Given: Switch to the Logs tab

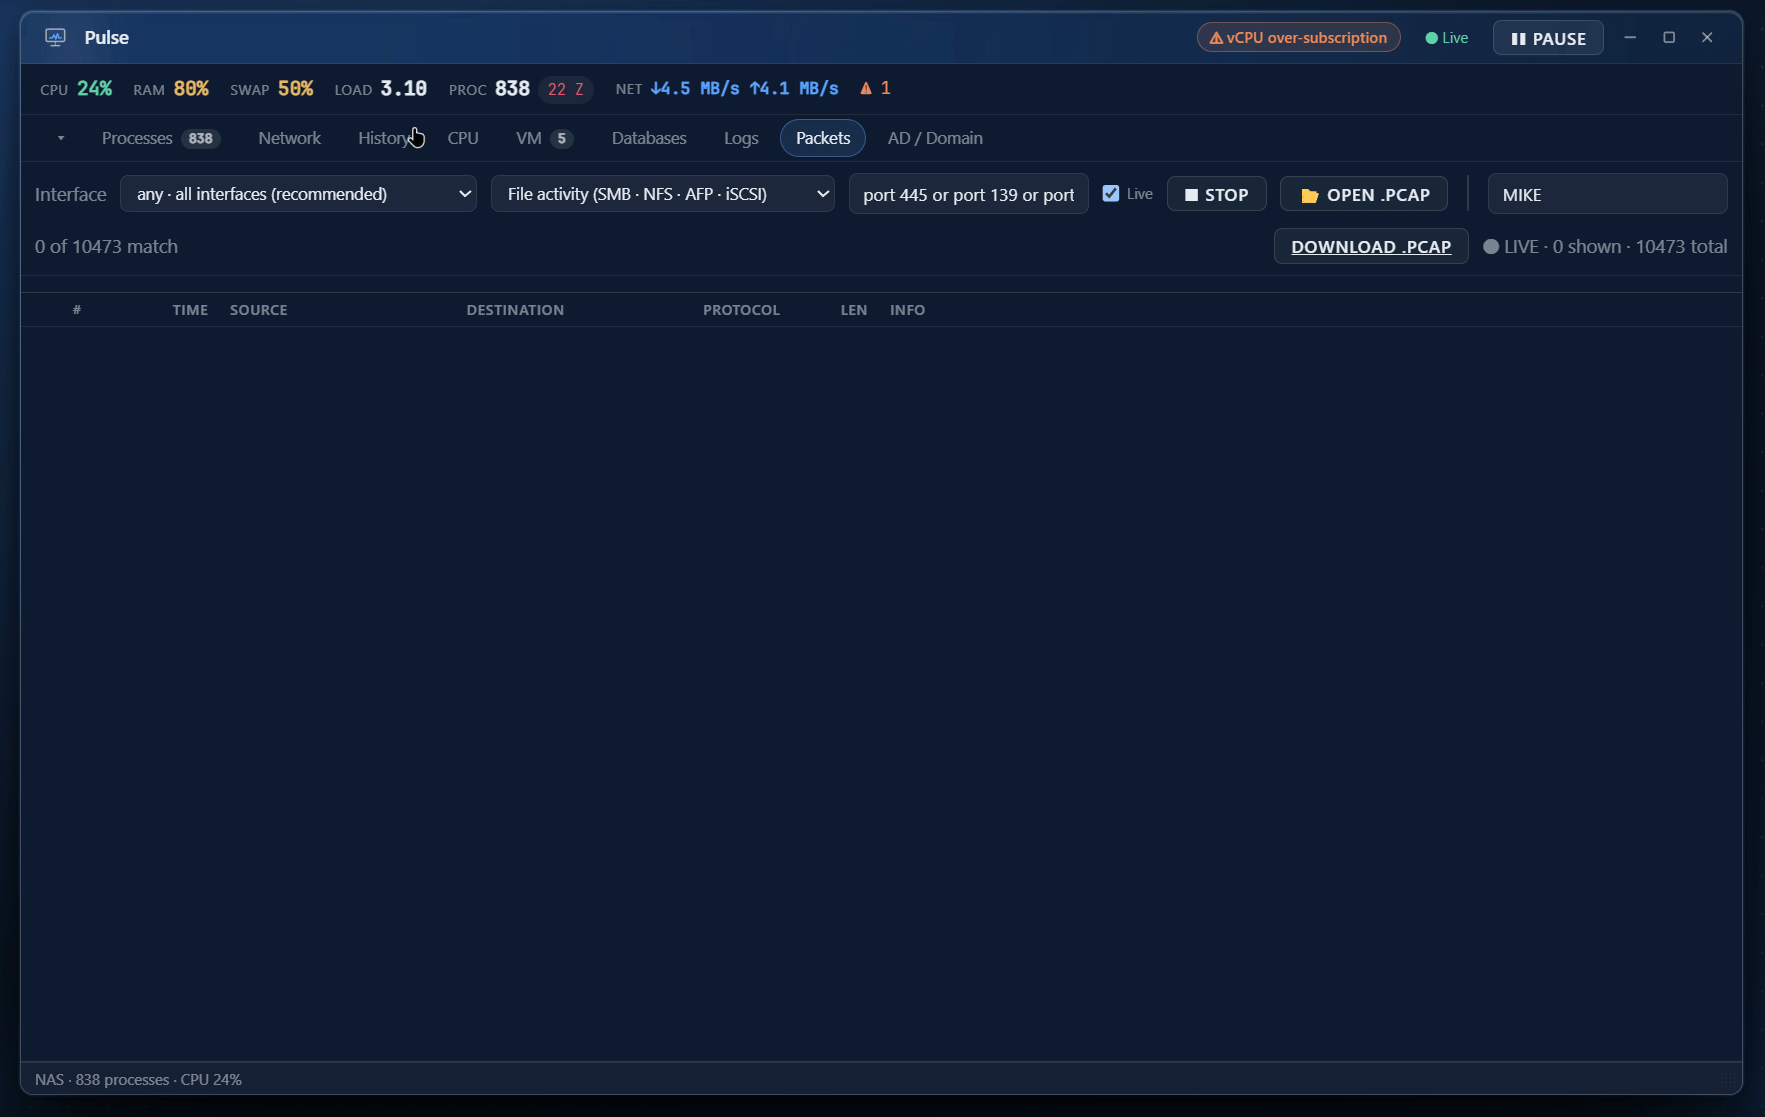Looking at the screenshot, I should 741,138.
